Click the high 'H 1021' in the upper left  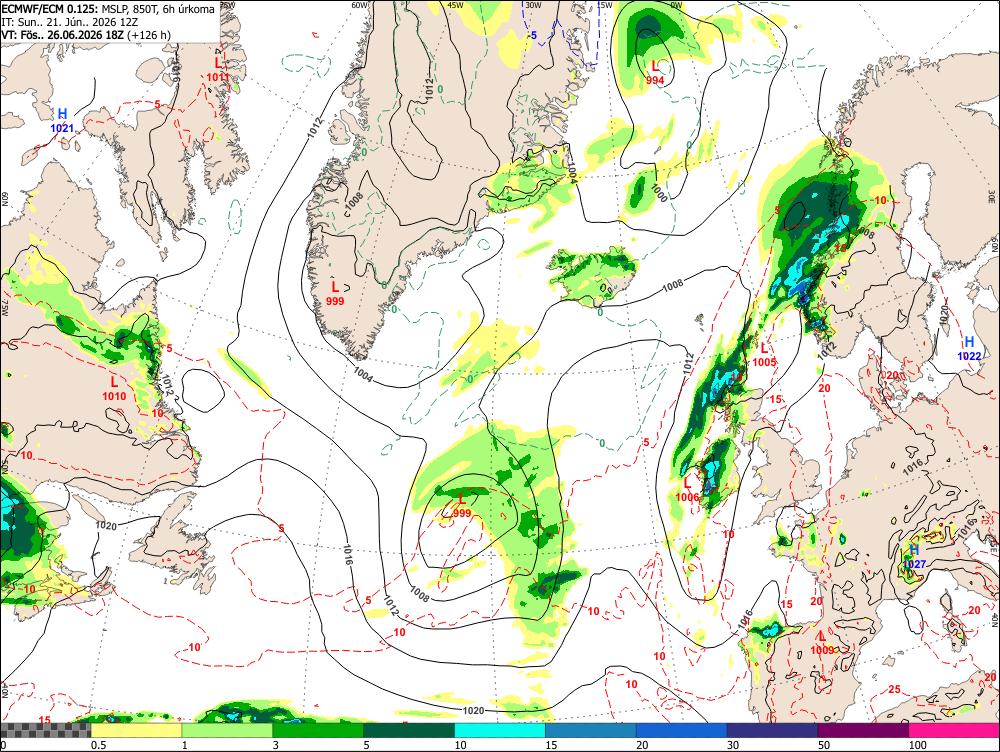(62, 121)
